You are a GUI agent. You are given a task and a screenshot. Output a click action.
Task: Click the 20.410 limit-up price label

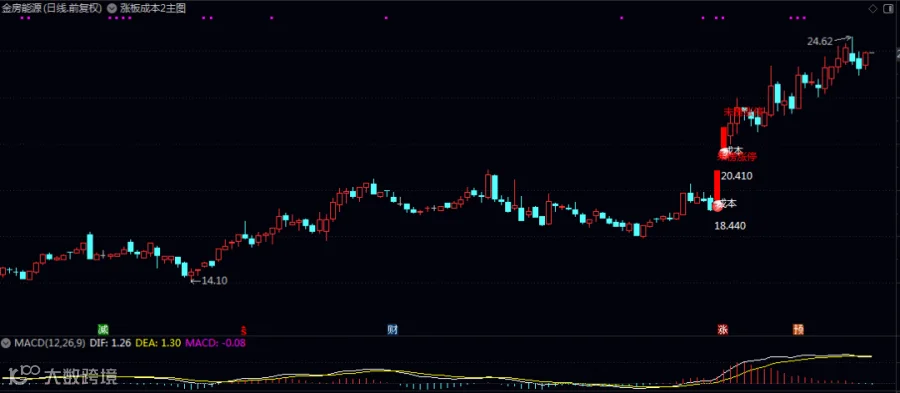point(736,176)
